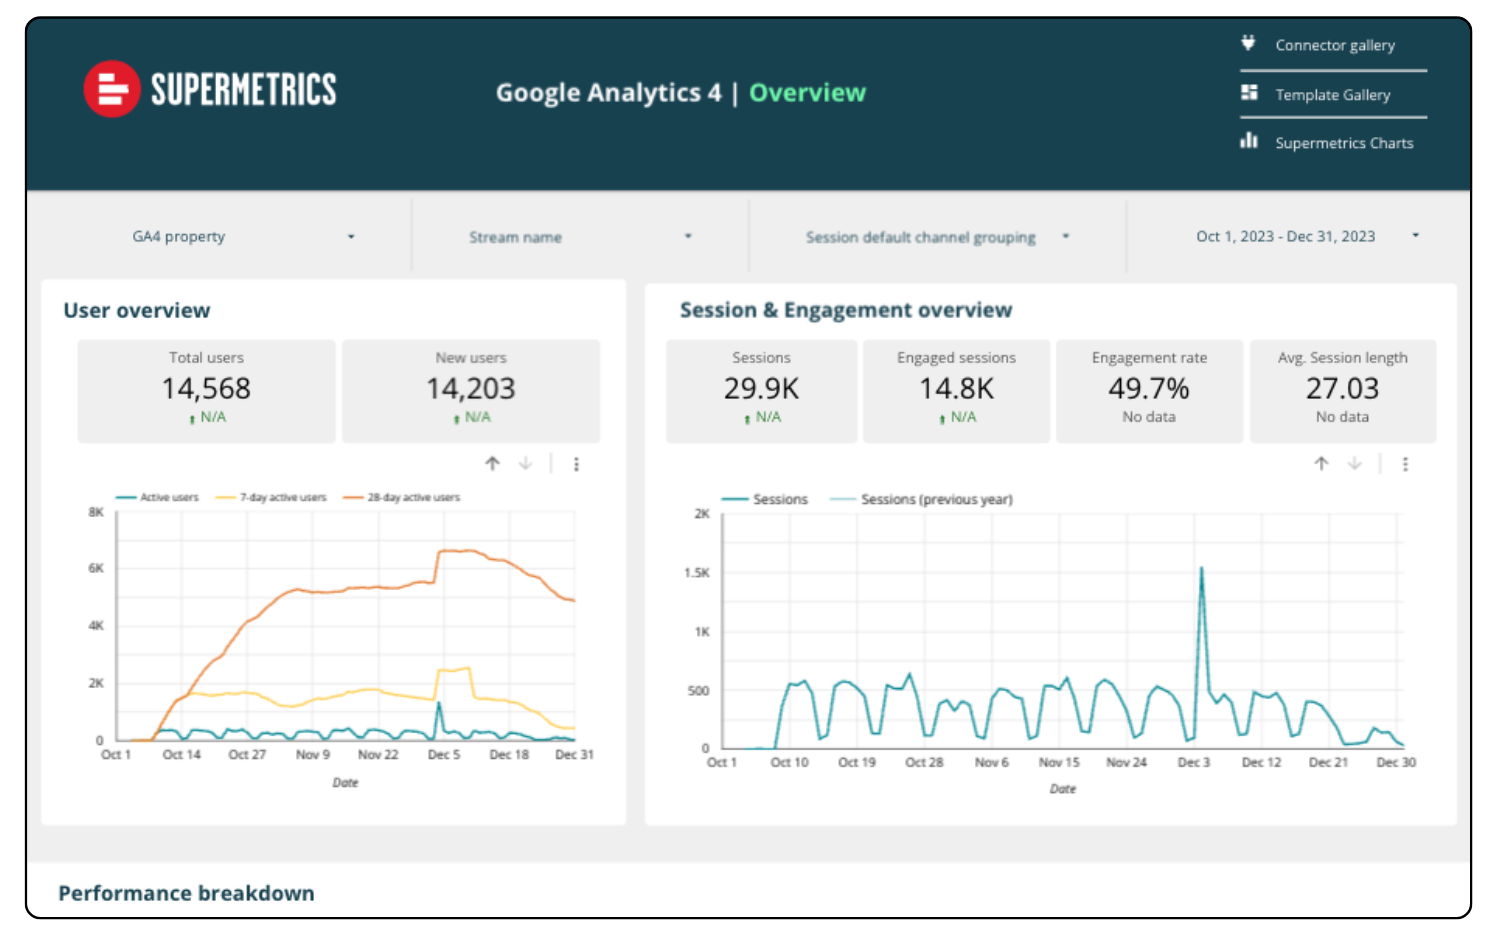This screenshot has height=942, width=1510.
Task: Open three-dot menu on Sessions chart
Action: [x=1405, y=464]
